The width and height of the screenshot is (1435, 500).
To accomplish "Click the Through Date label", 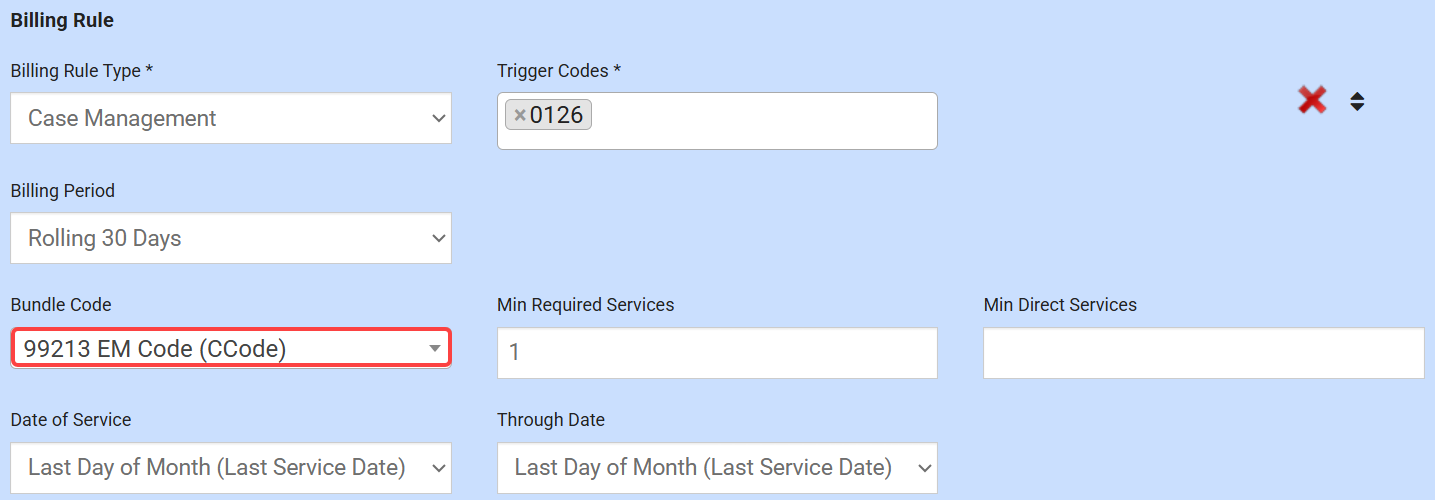I will click(551, 420).
